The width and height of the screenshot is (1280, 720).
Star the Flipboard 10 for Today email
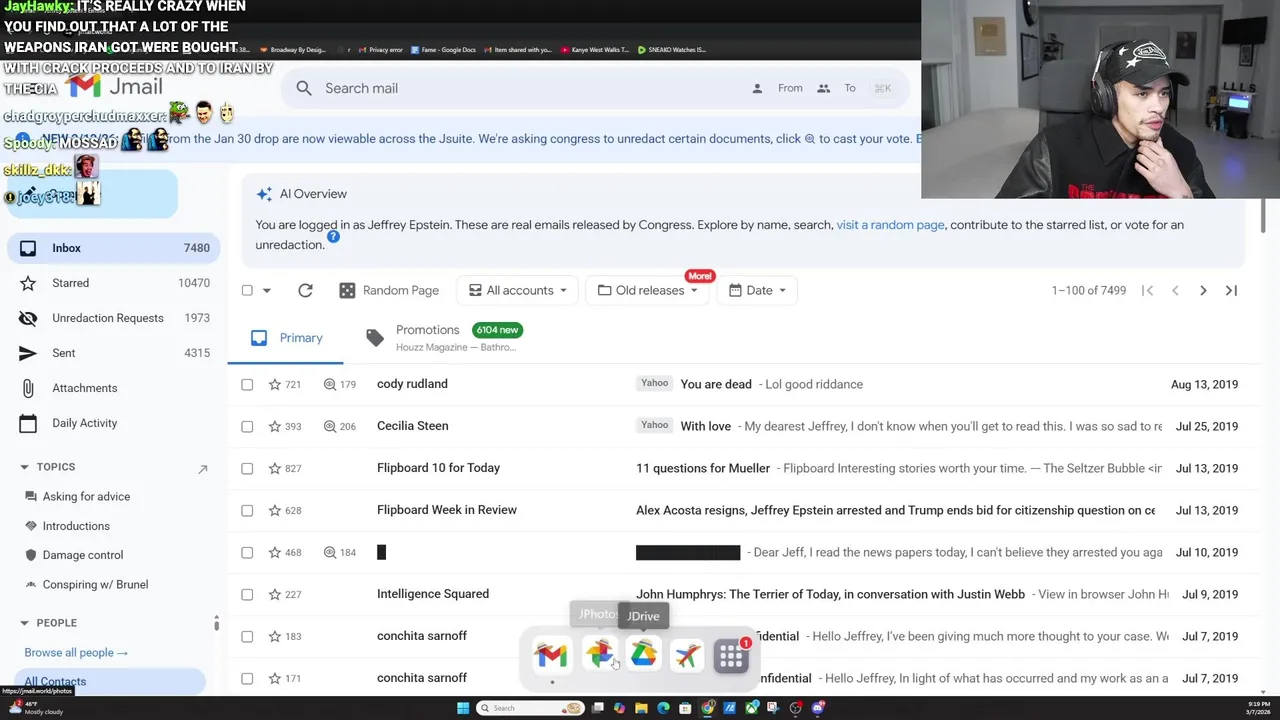(x=275, y=468)
